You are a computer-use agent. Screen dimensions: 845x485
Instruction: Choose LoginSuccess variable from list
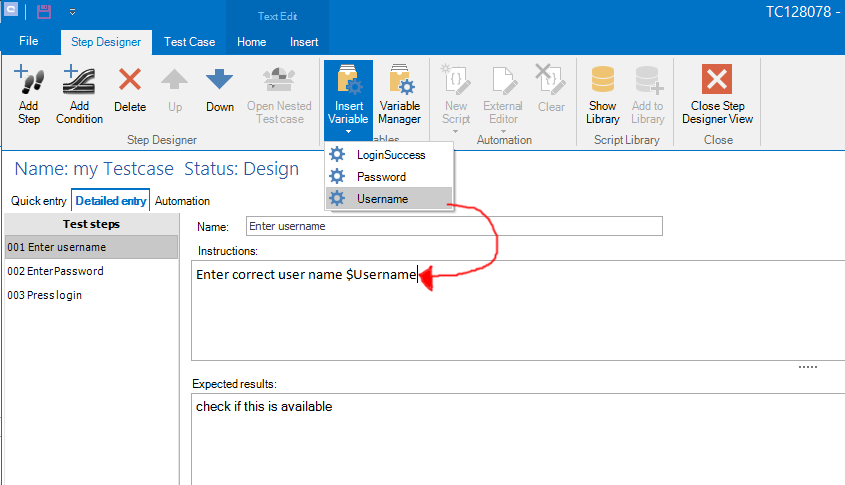coord(390,155)
